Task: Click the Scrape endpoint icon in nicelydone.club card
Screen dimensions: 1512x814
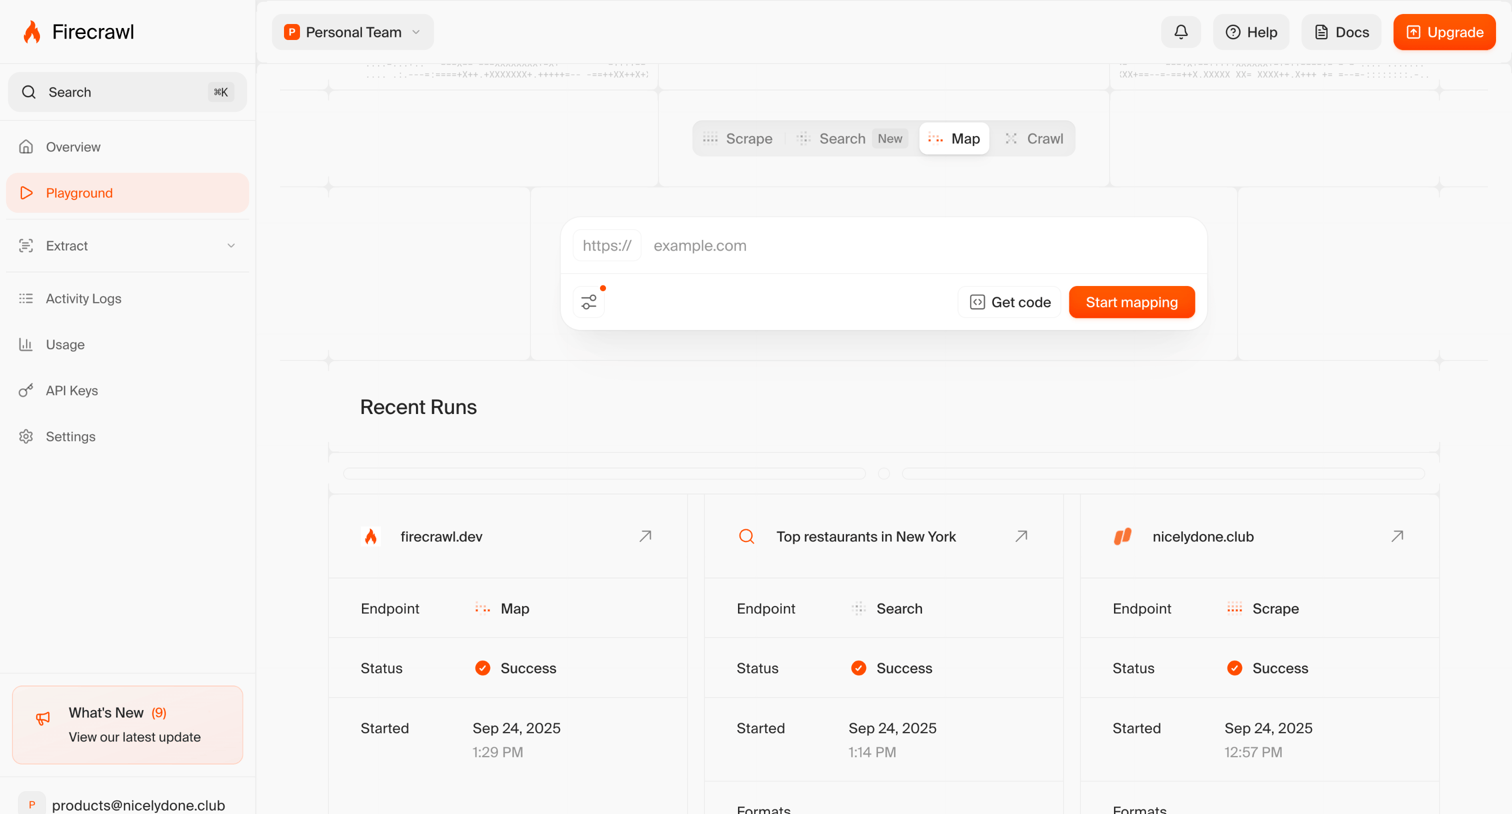Action: coord(1235,608)
